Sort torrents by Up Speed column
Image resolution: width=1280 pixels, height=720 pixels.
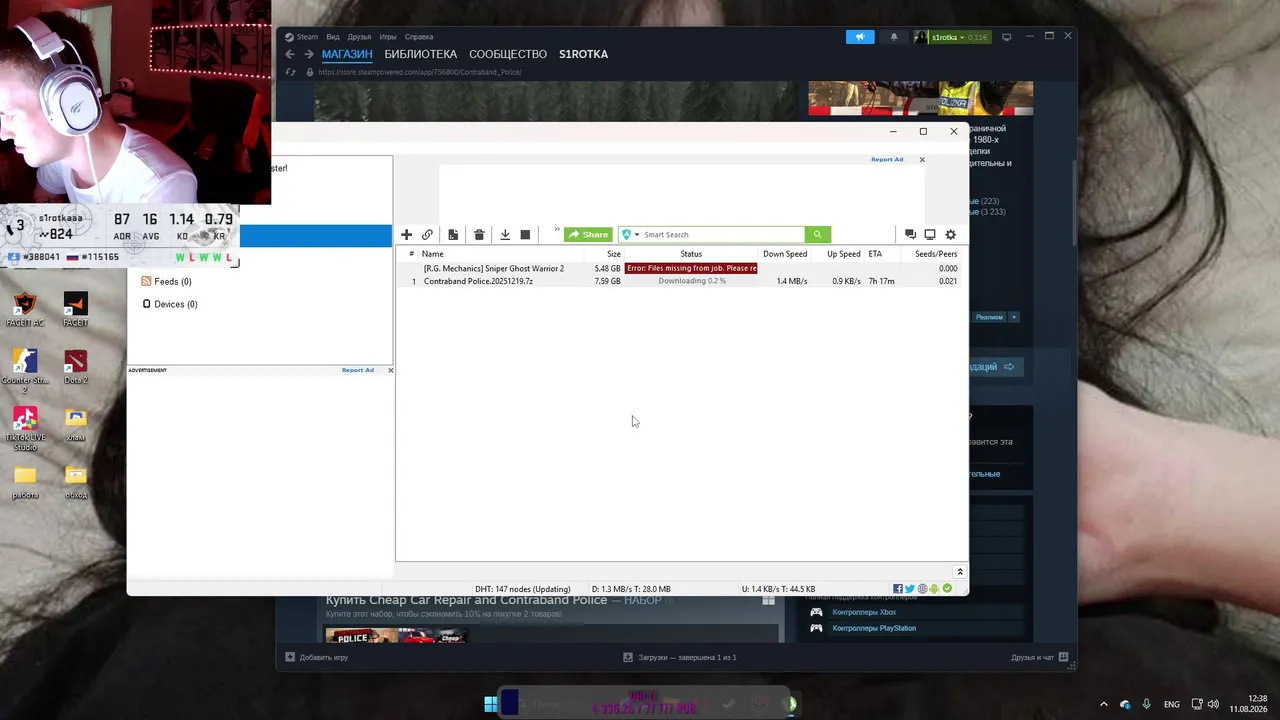click(844, 254)
